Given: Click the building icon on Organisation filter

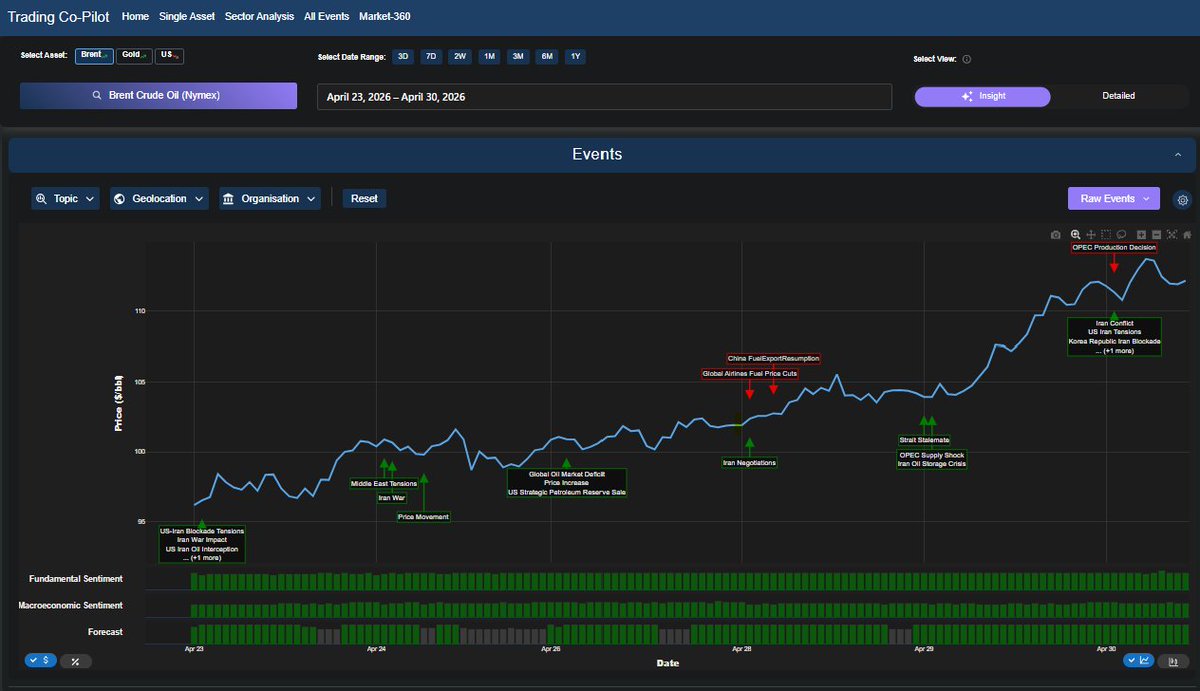Looking at the screenshot, I should click(229, 199).
